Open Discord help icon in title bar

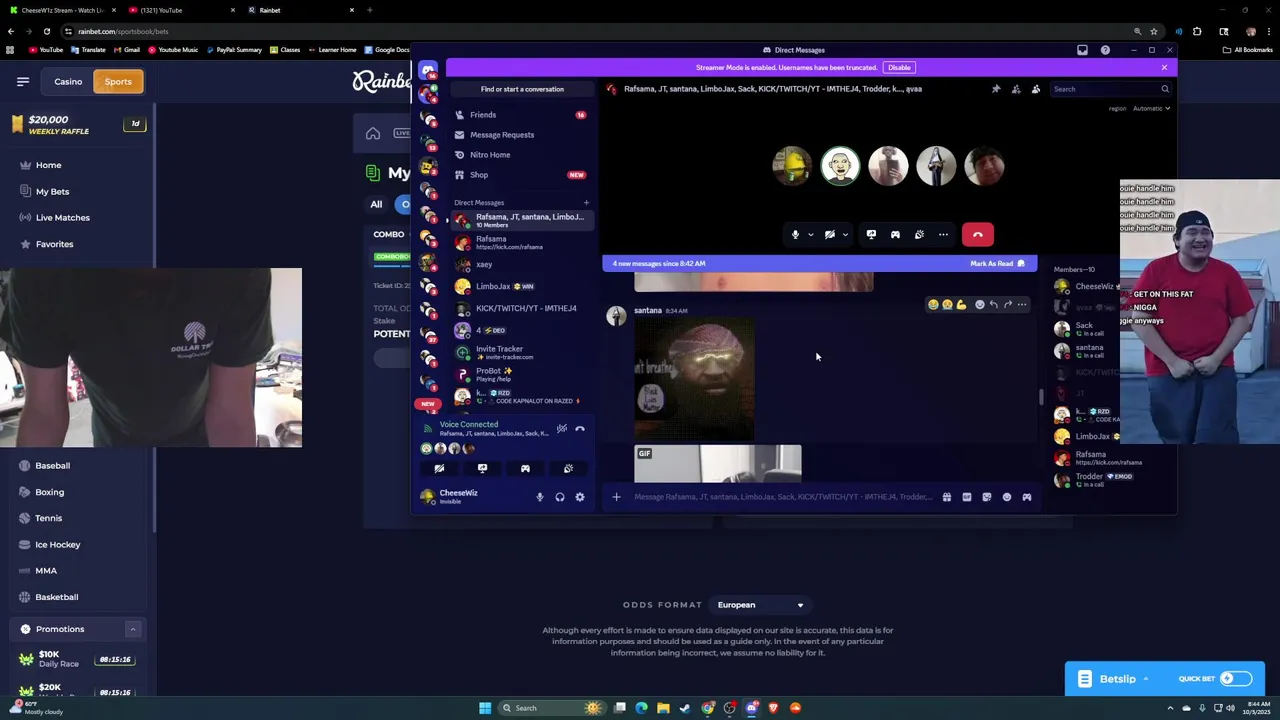tap(1105, 50)
